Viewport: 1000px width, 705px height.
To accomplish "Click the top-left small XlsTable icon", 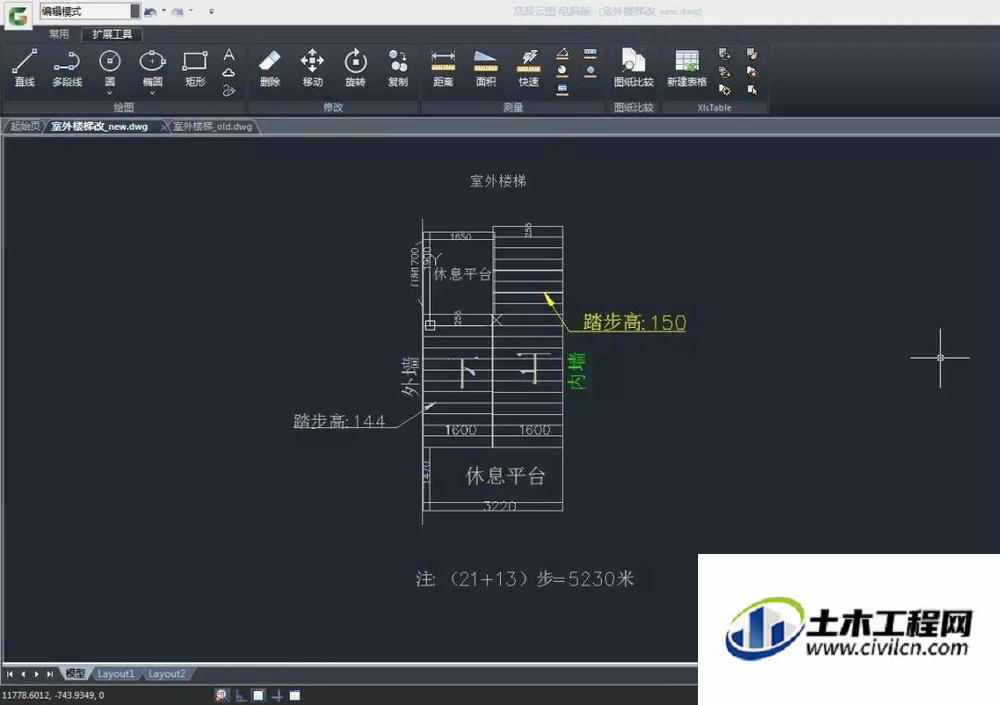I will (724, 54).
